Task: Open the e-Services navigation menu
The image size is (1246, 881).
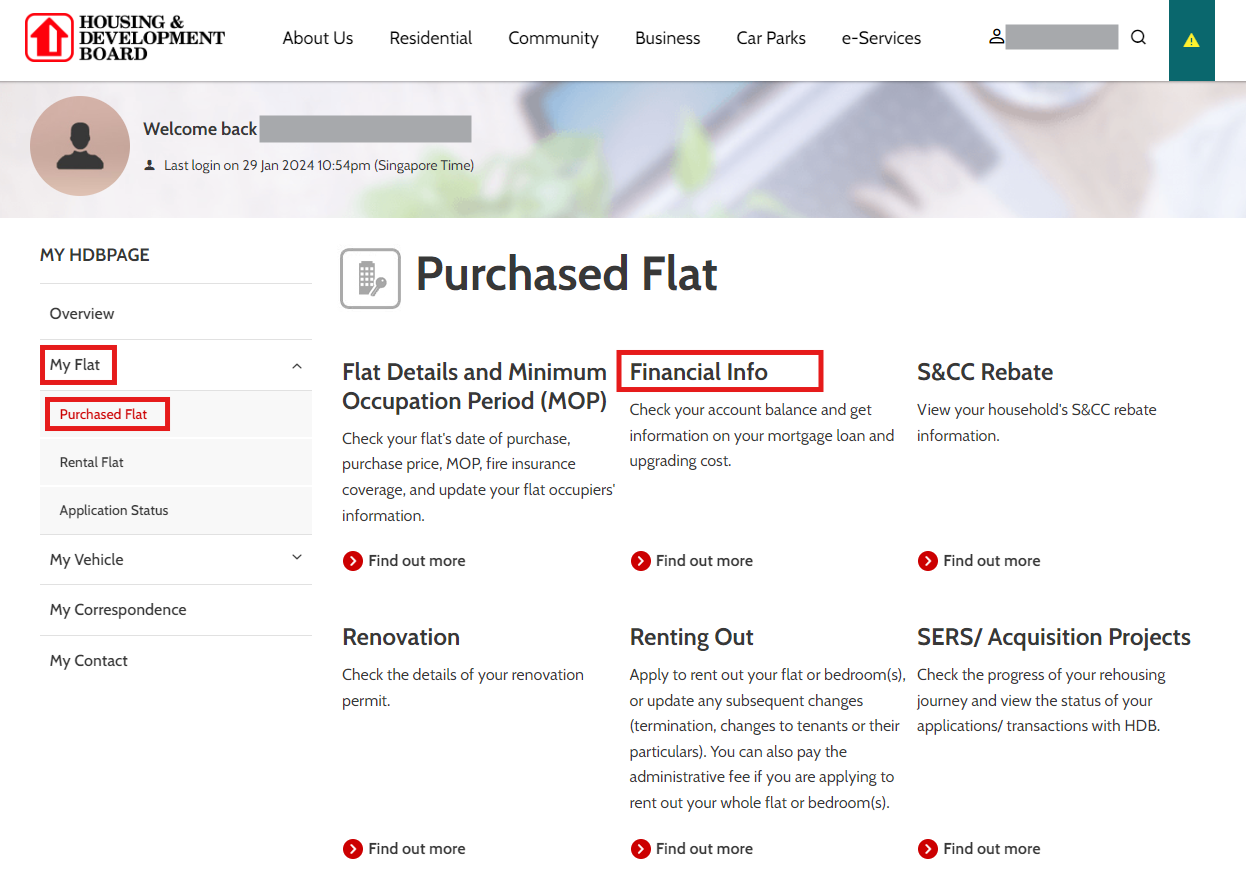Action: tap(881, 38)
